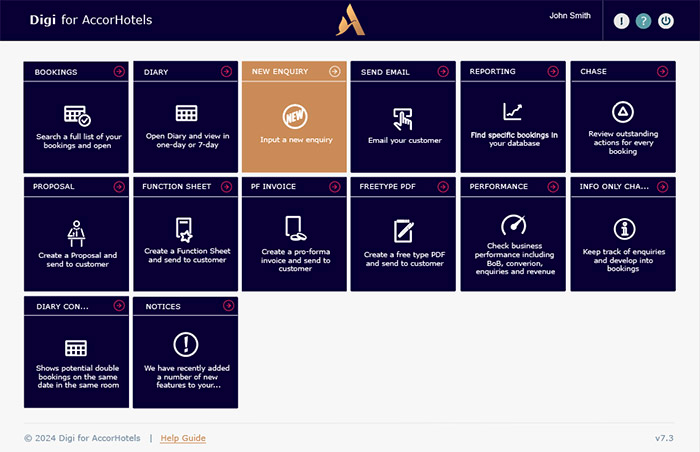
Task: Click the Function Sheet star document icon
Action: click(x=184, y=230)
